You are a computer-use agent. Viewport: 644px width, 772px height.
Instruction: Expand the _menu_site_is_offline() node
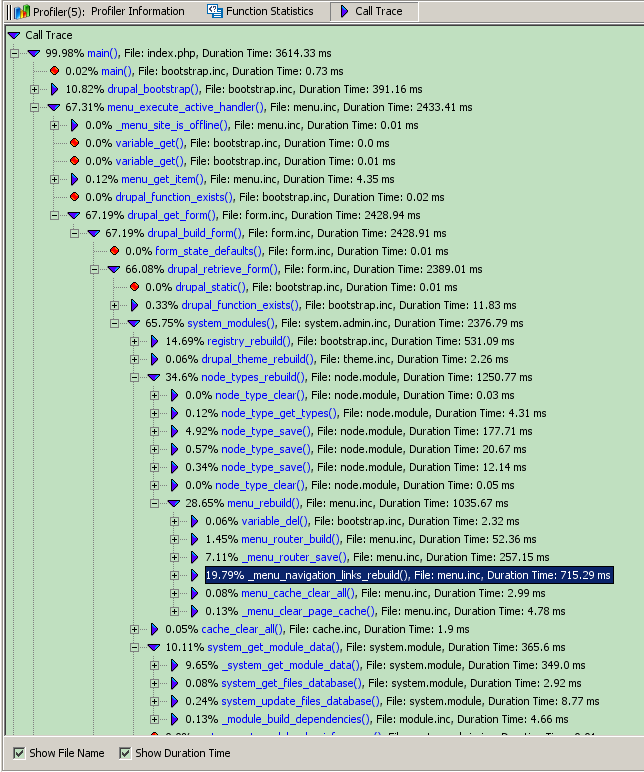click(x=55, y=125)
